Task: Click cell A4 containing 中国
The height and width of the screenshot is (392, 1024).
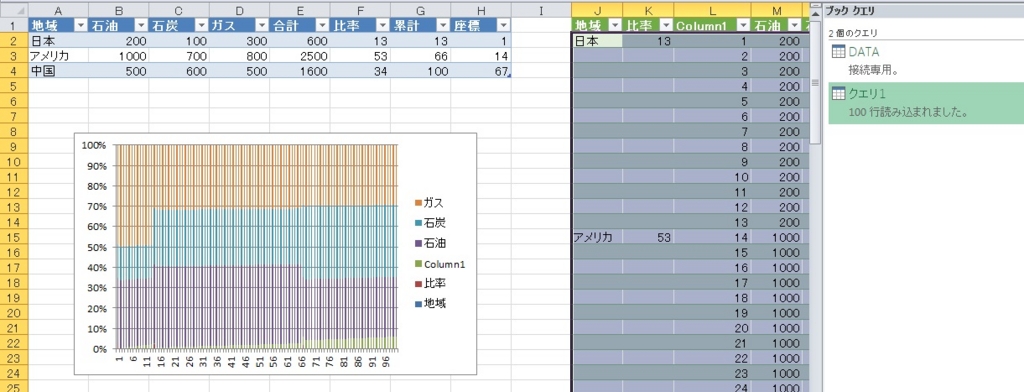Action: 58,71
